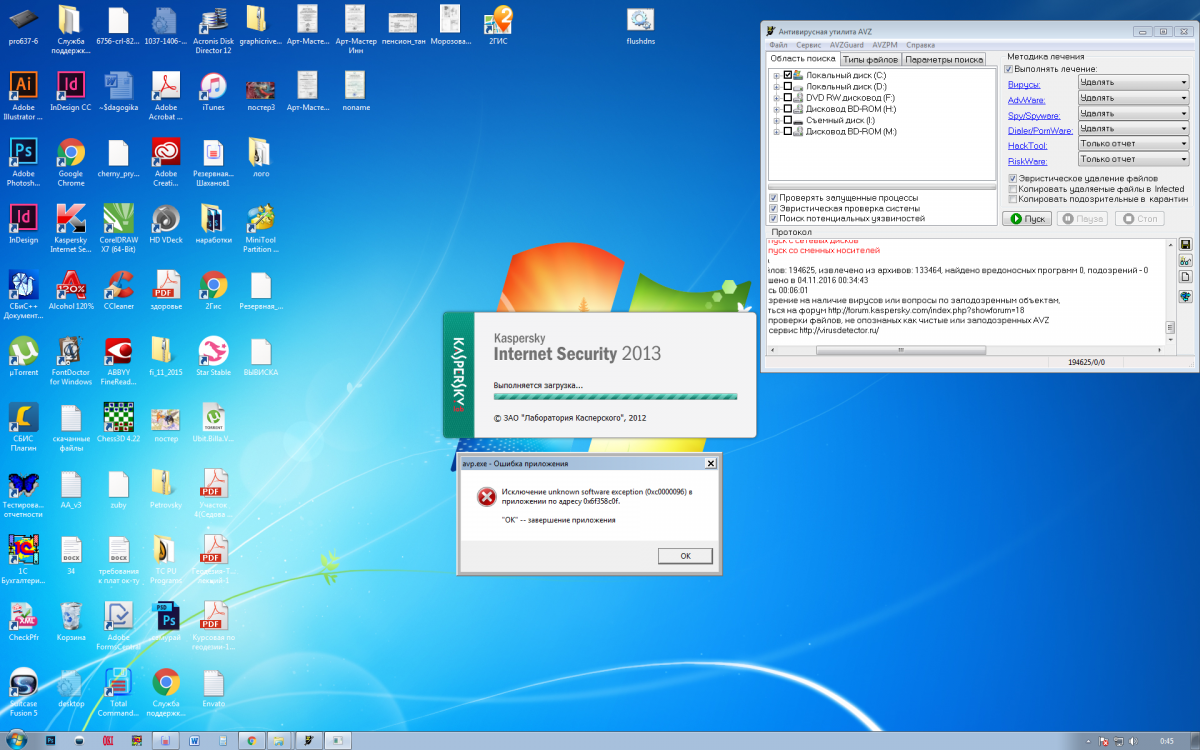Open Star Stable desktop icon
Image resolution: width=1200 pixels, height=750 pixels.
[x=213, y=356]
